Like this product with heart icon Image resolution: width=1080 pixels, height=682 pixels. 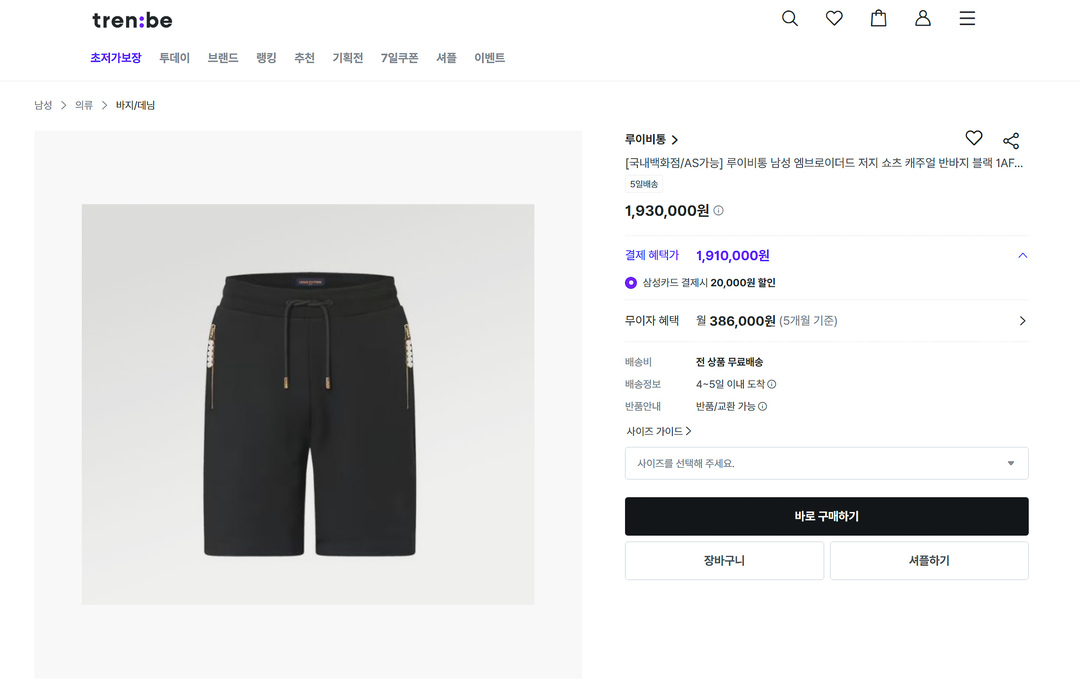point(974,139)
